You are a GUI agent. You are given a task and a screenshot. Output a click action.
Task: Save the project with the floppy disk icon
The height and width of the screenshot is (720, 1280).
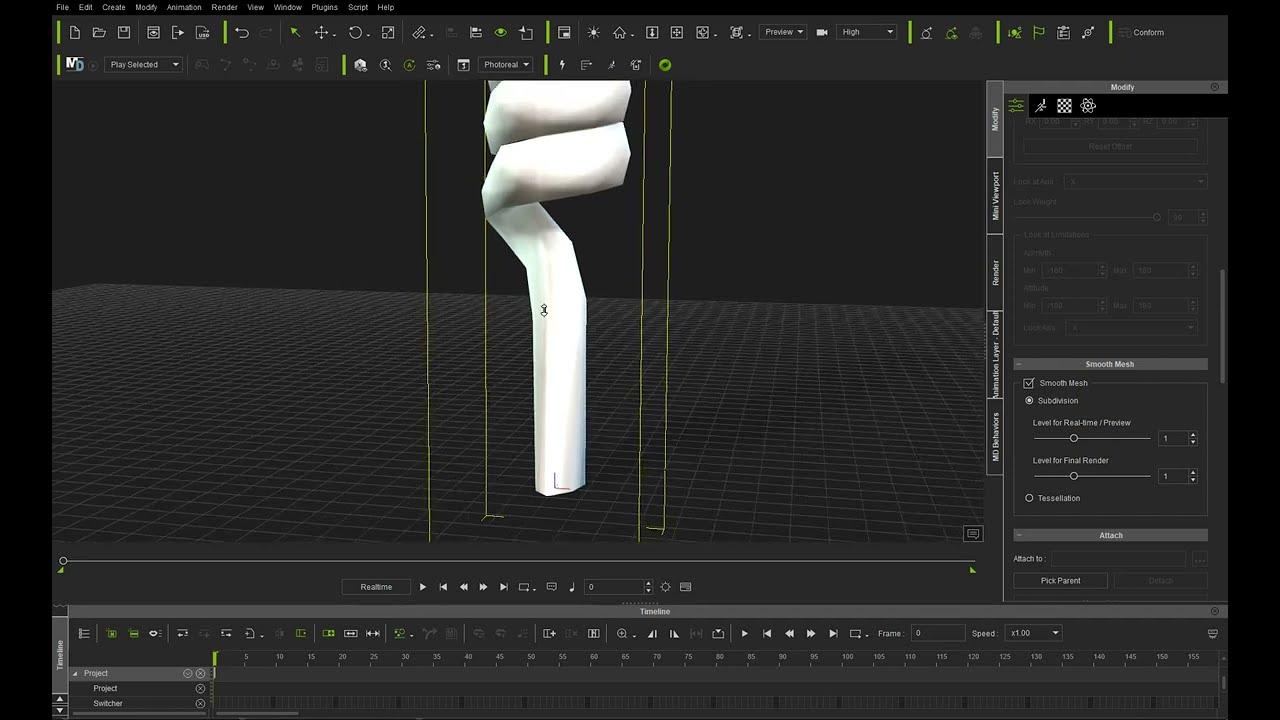point(124,32)
